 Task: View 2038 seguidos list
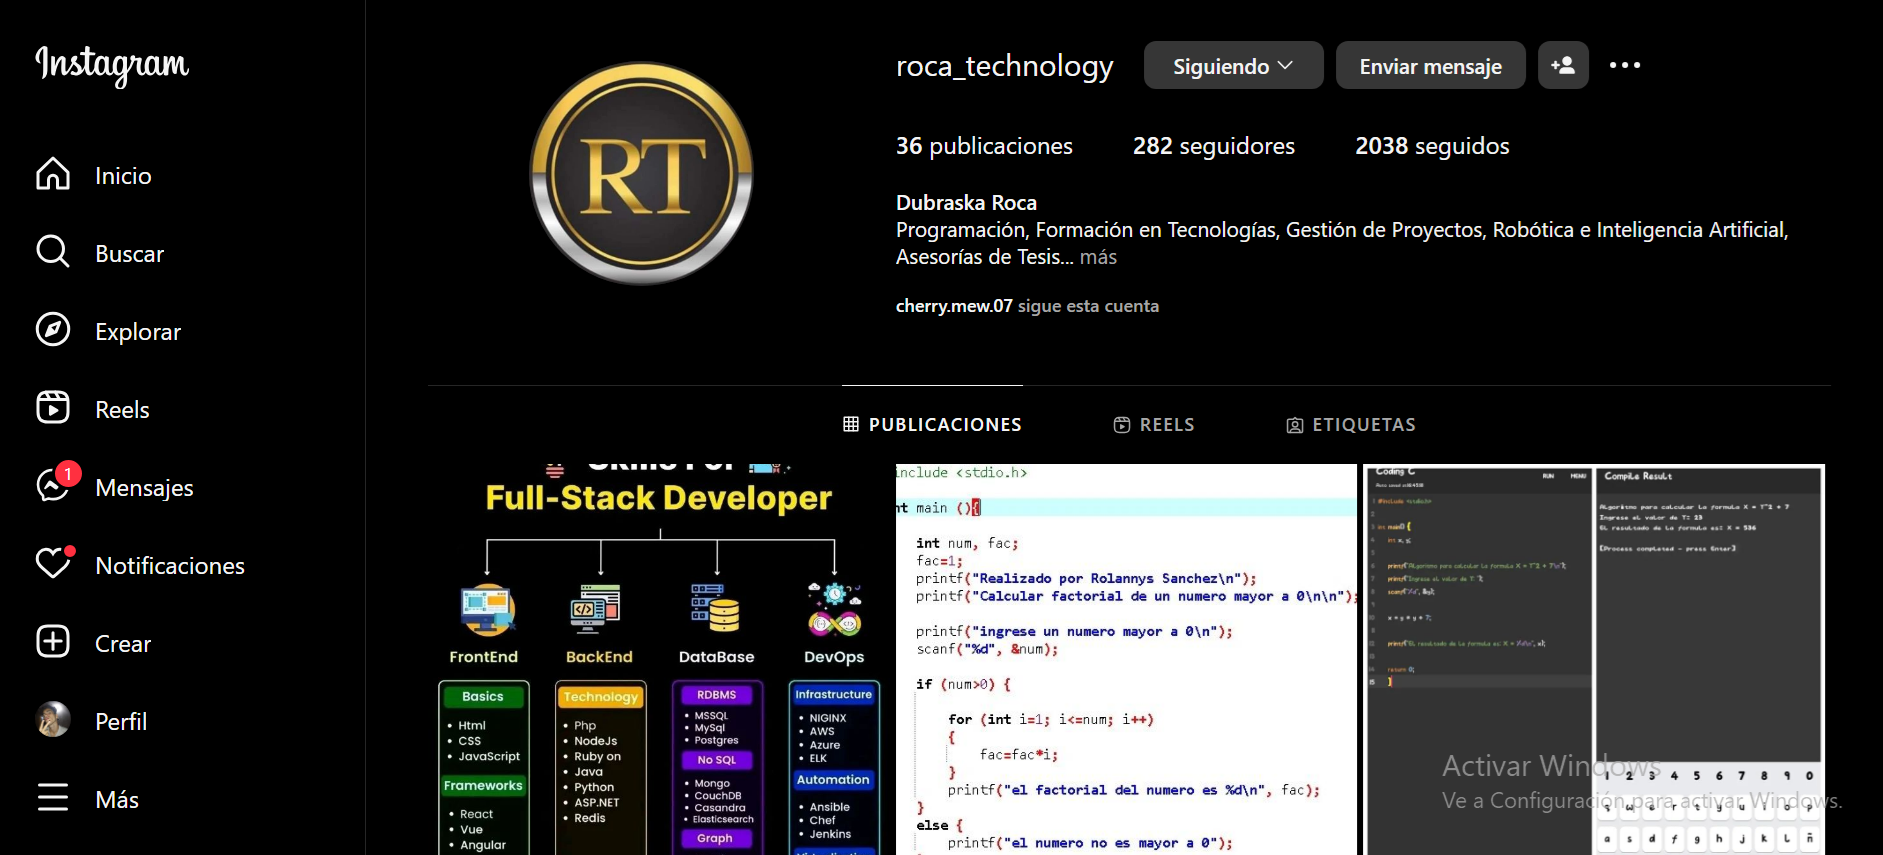(x=1432, y=146)
